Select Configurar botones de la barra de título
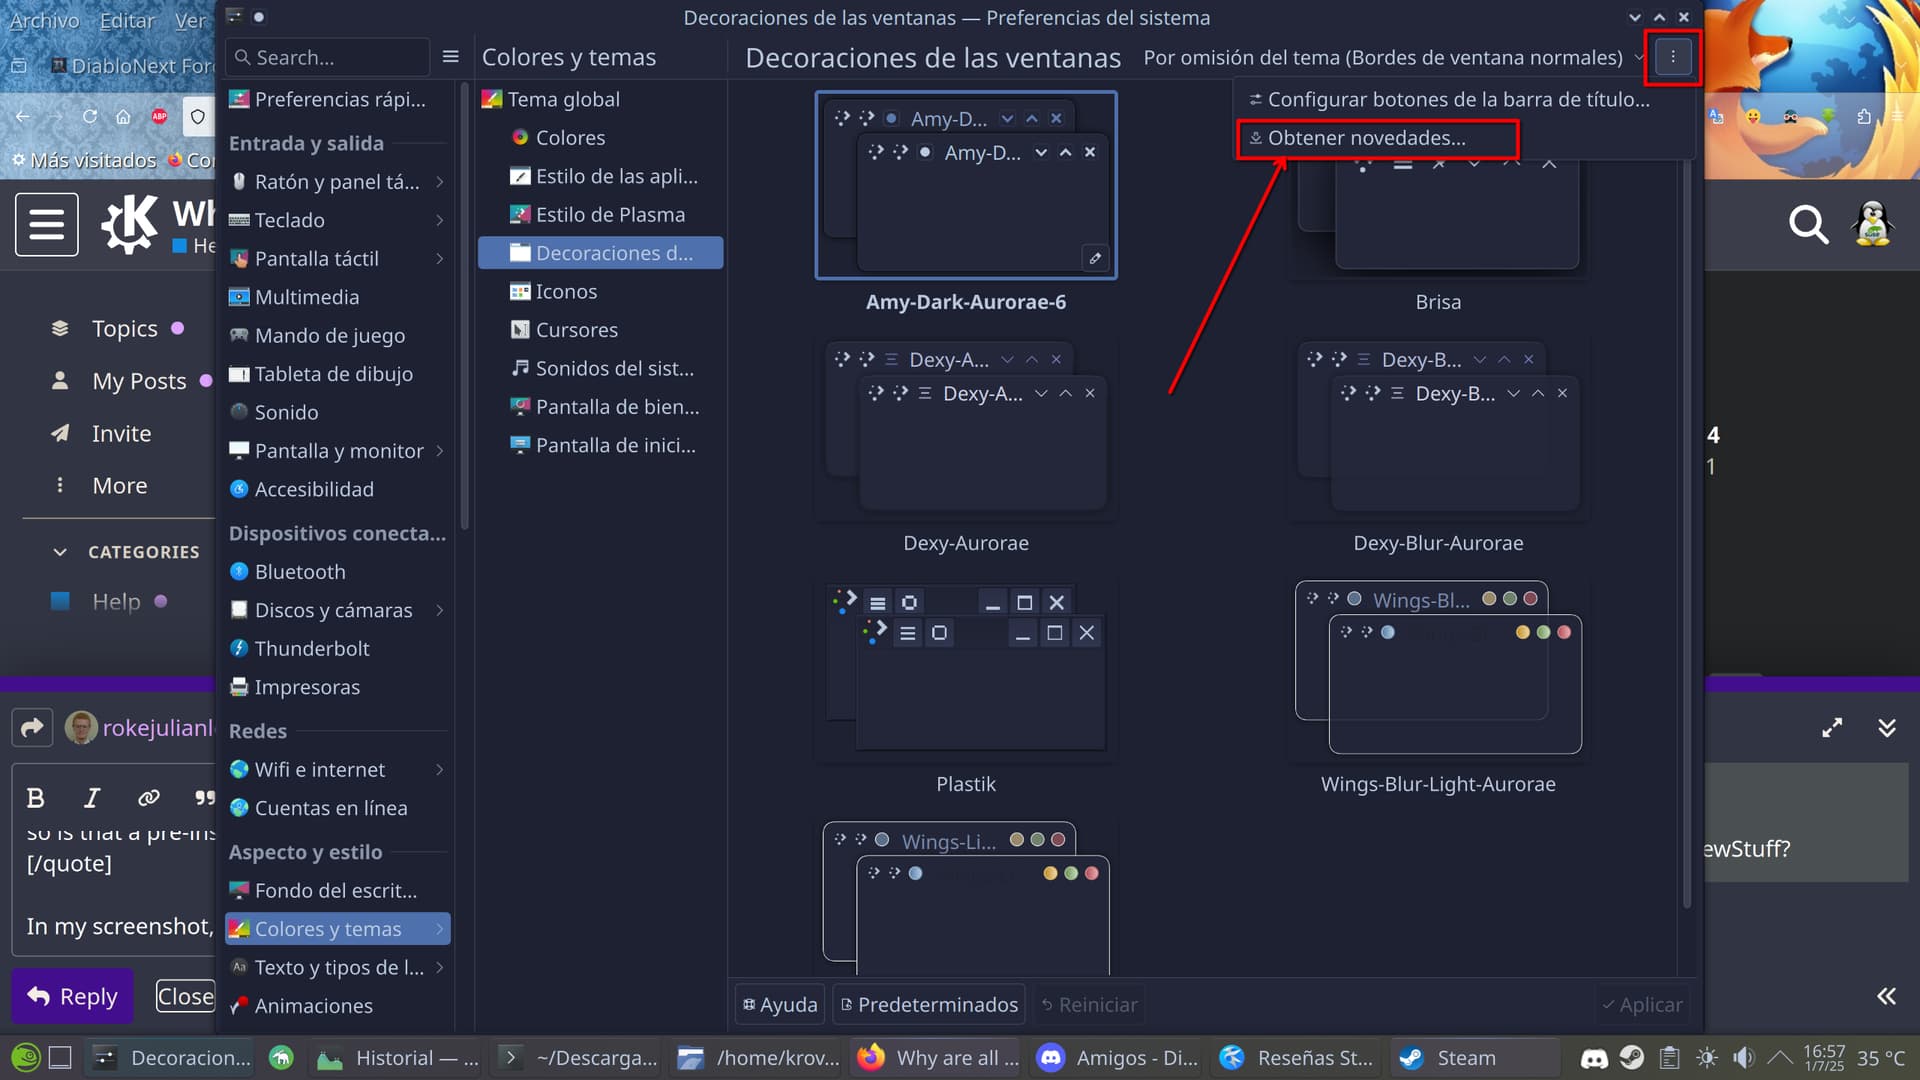 [1458, 99]
